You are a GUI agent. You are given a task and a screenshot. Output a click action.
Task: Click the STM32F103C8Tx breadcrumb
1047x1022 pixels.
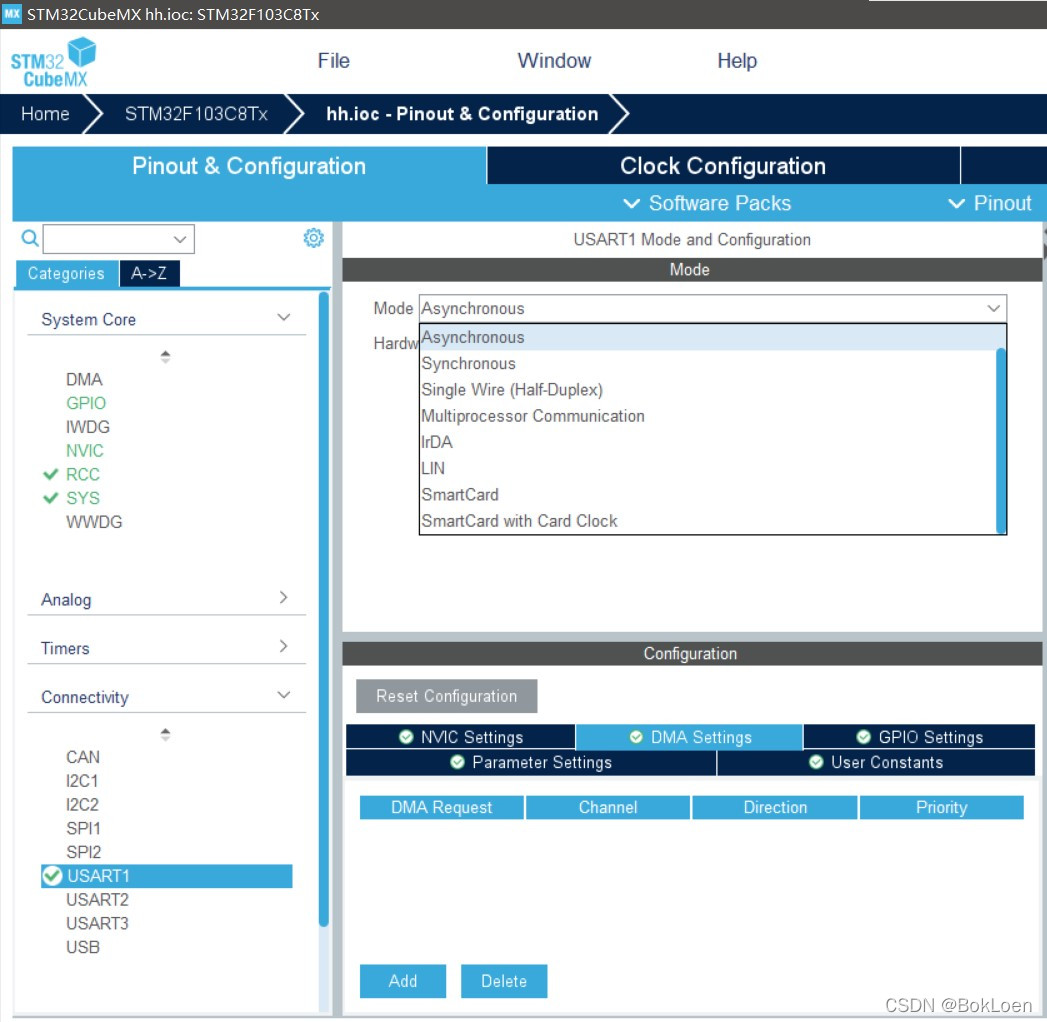(x=196, y=114)
